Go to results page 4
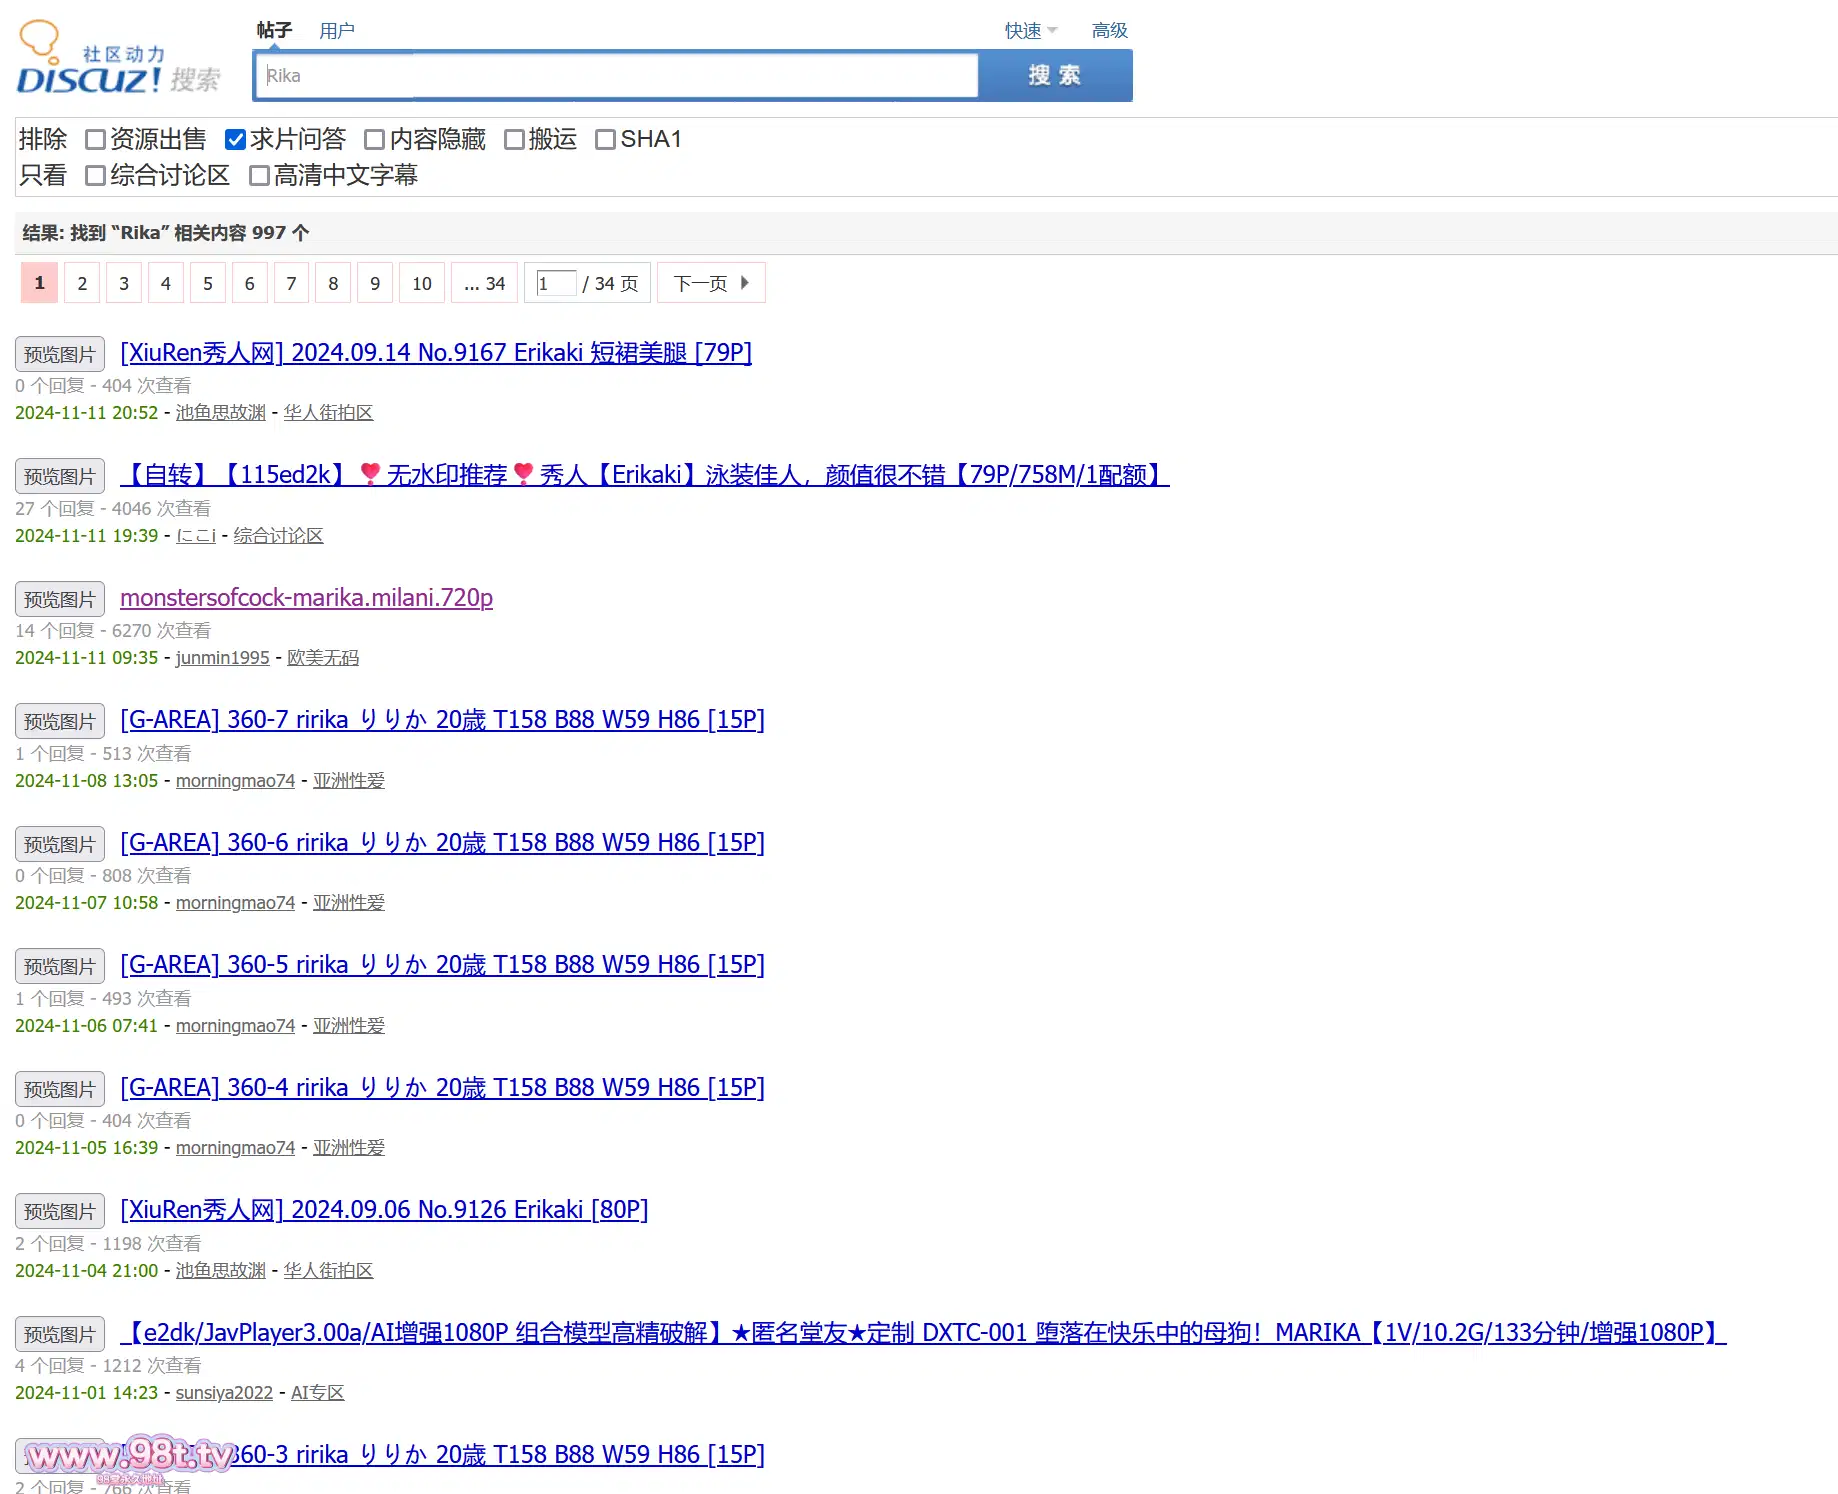1838x1494 pixels. (166, 283)
